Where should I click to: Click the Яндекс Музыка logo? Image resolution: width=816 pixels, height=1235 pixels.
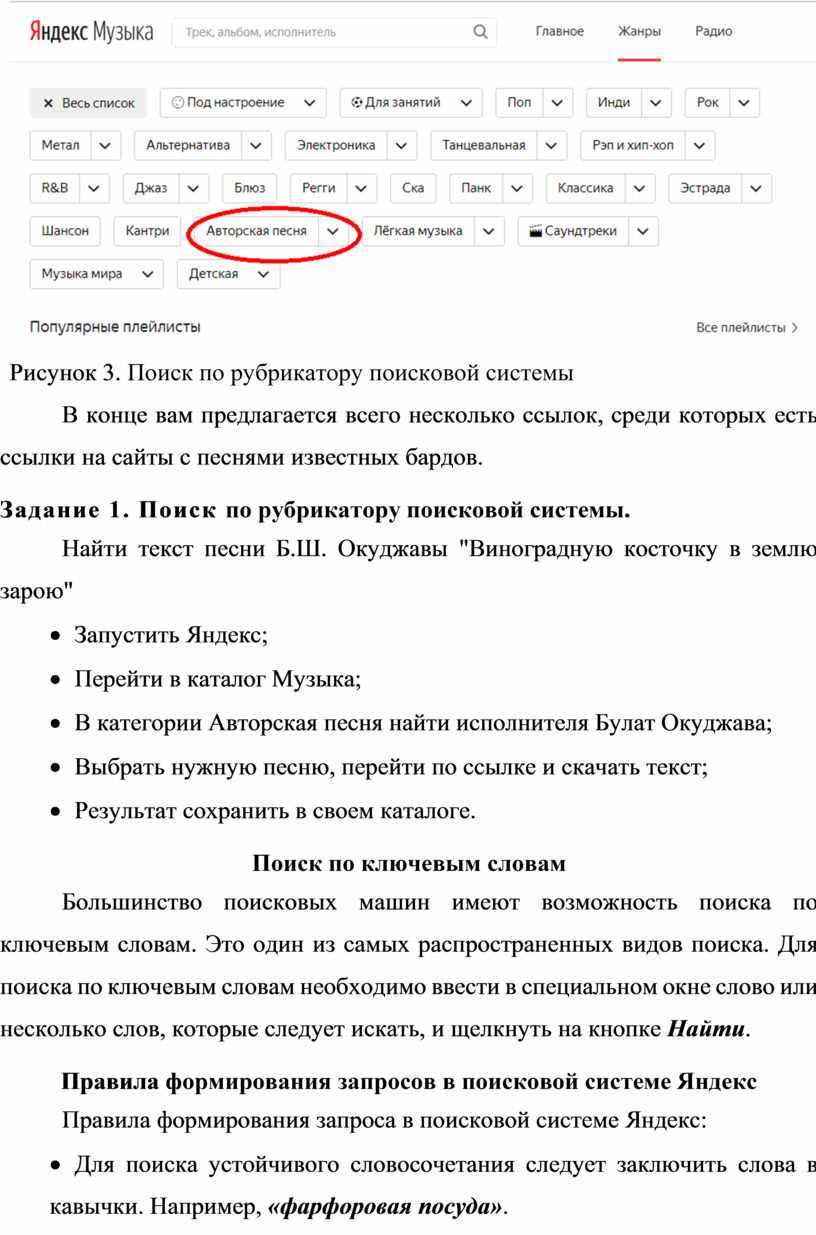pyautogui.click(x=91, y=32)
